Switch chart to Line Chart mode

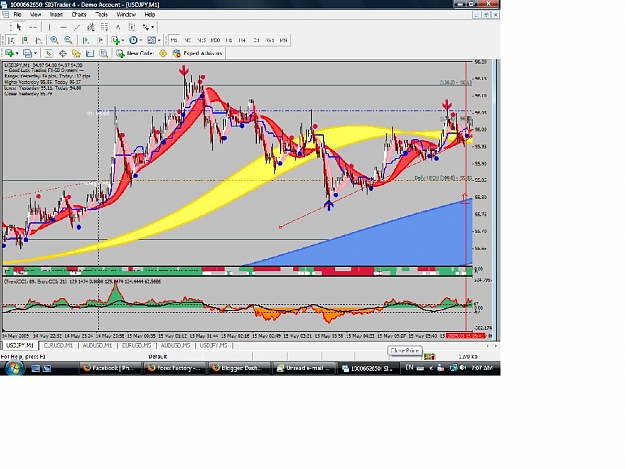coord(38,40)
